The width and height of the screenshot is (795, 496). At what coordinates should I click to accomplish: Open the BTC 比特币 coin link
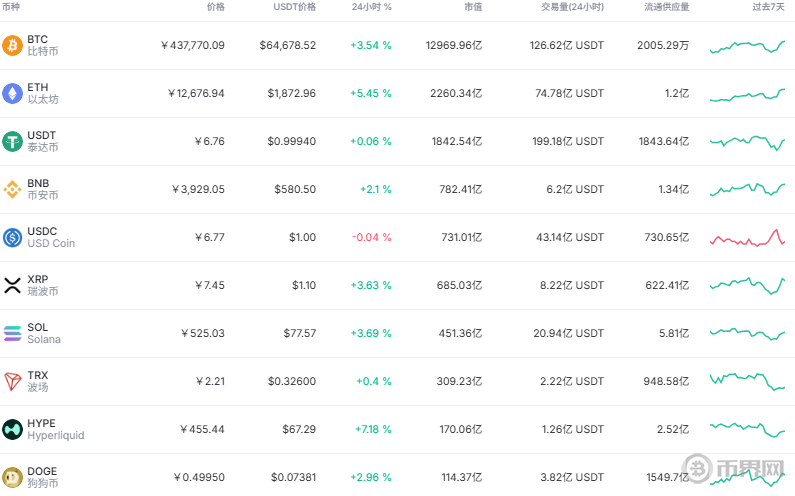click(x=43, y=45)
